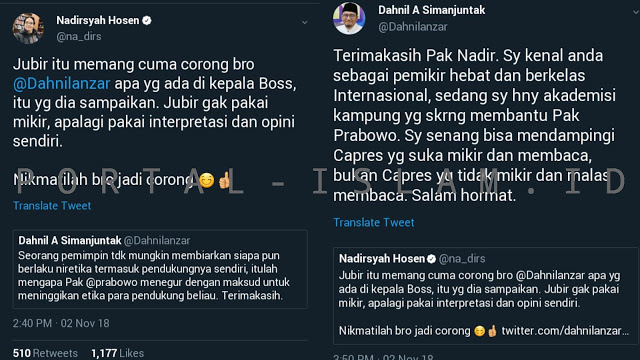View the 510 Retweets list
The image size is (640, 360).
[45, 353]
